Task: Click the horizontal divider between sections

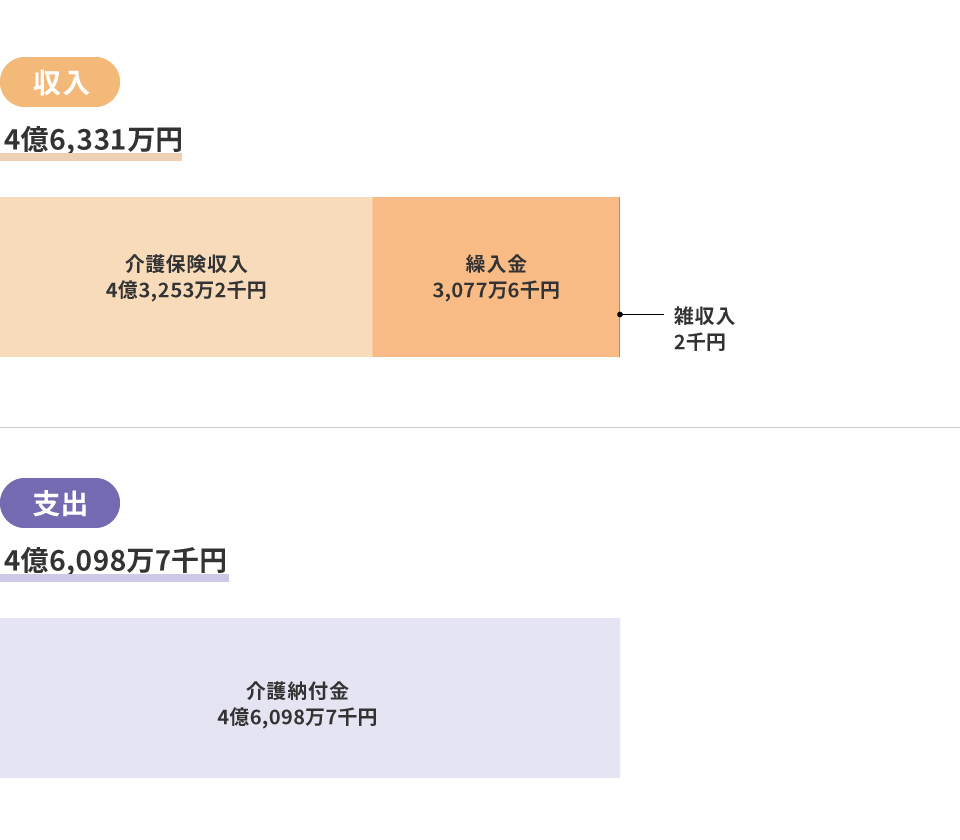Action: 480,427
